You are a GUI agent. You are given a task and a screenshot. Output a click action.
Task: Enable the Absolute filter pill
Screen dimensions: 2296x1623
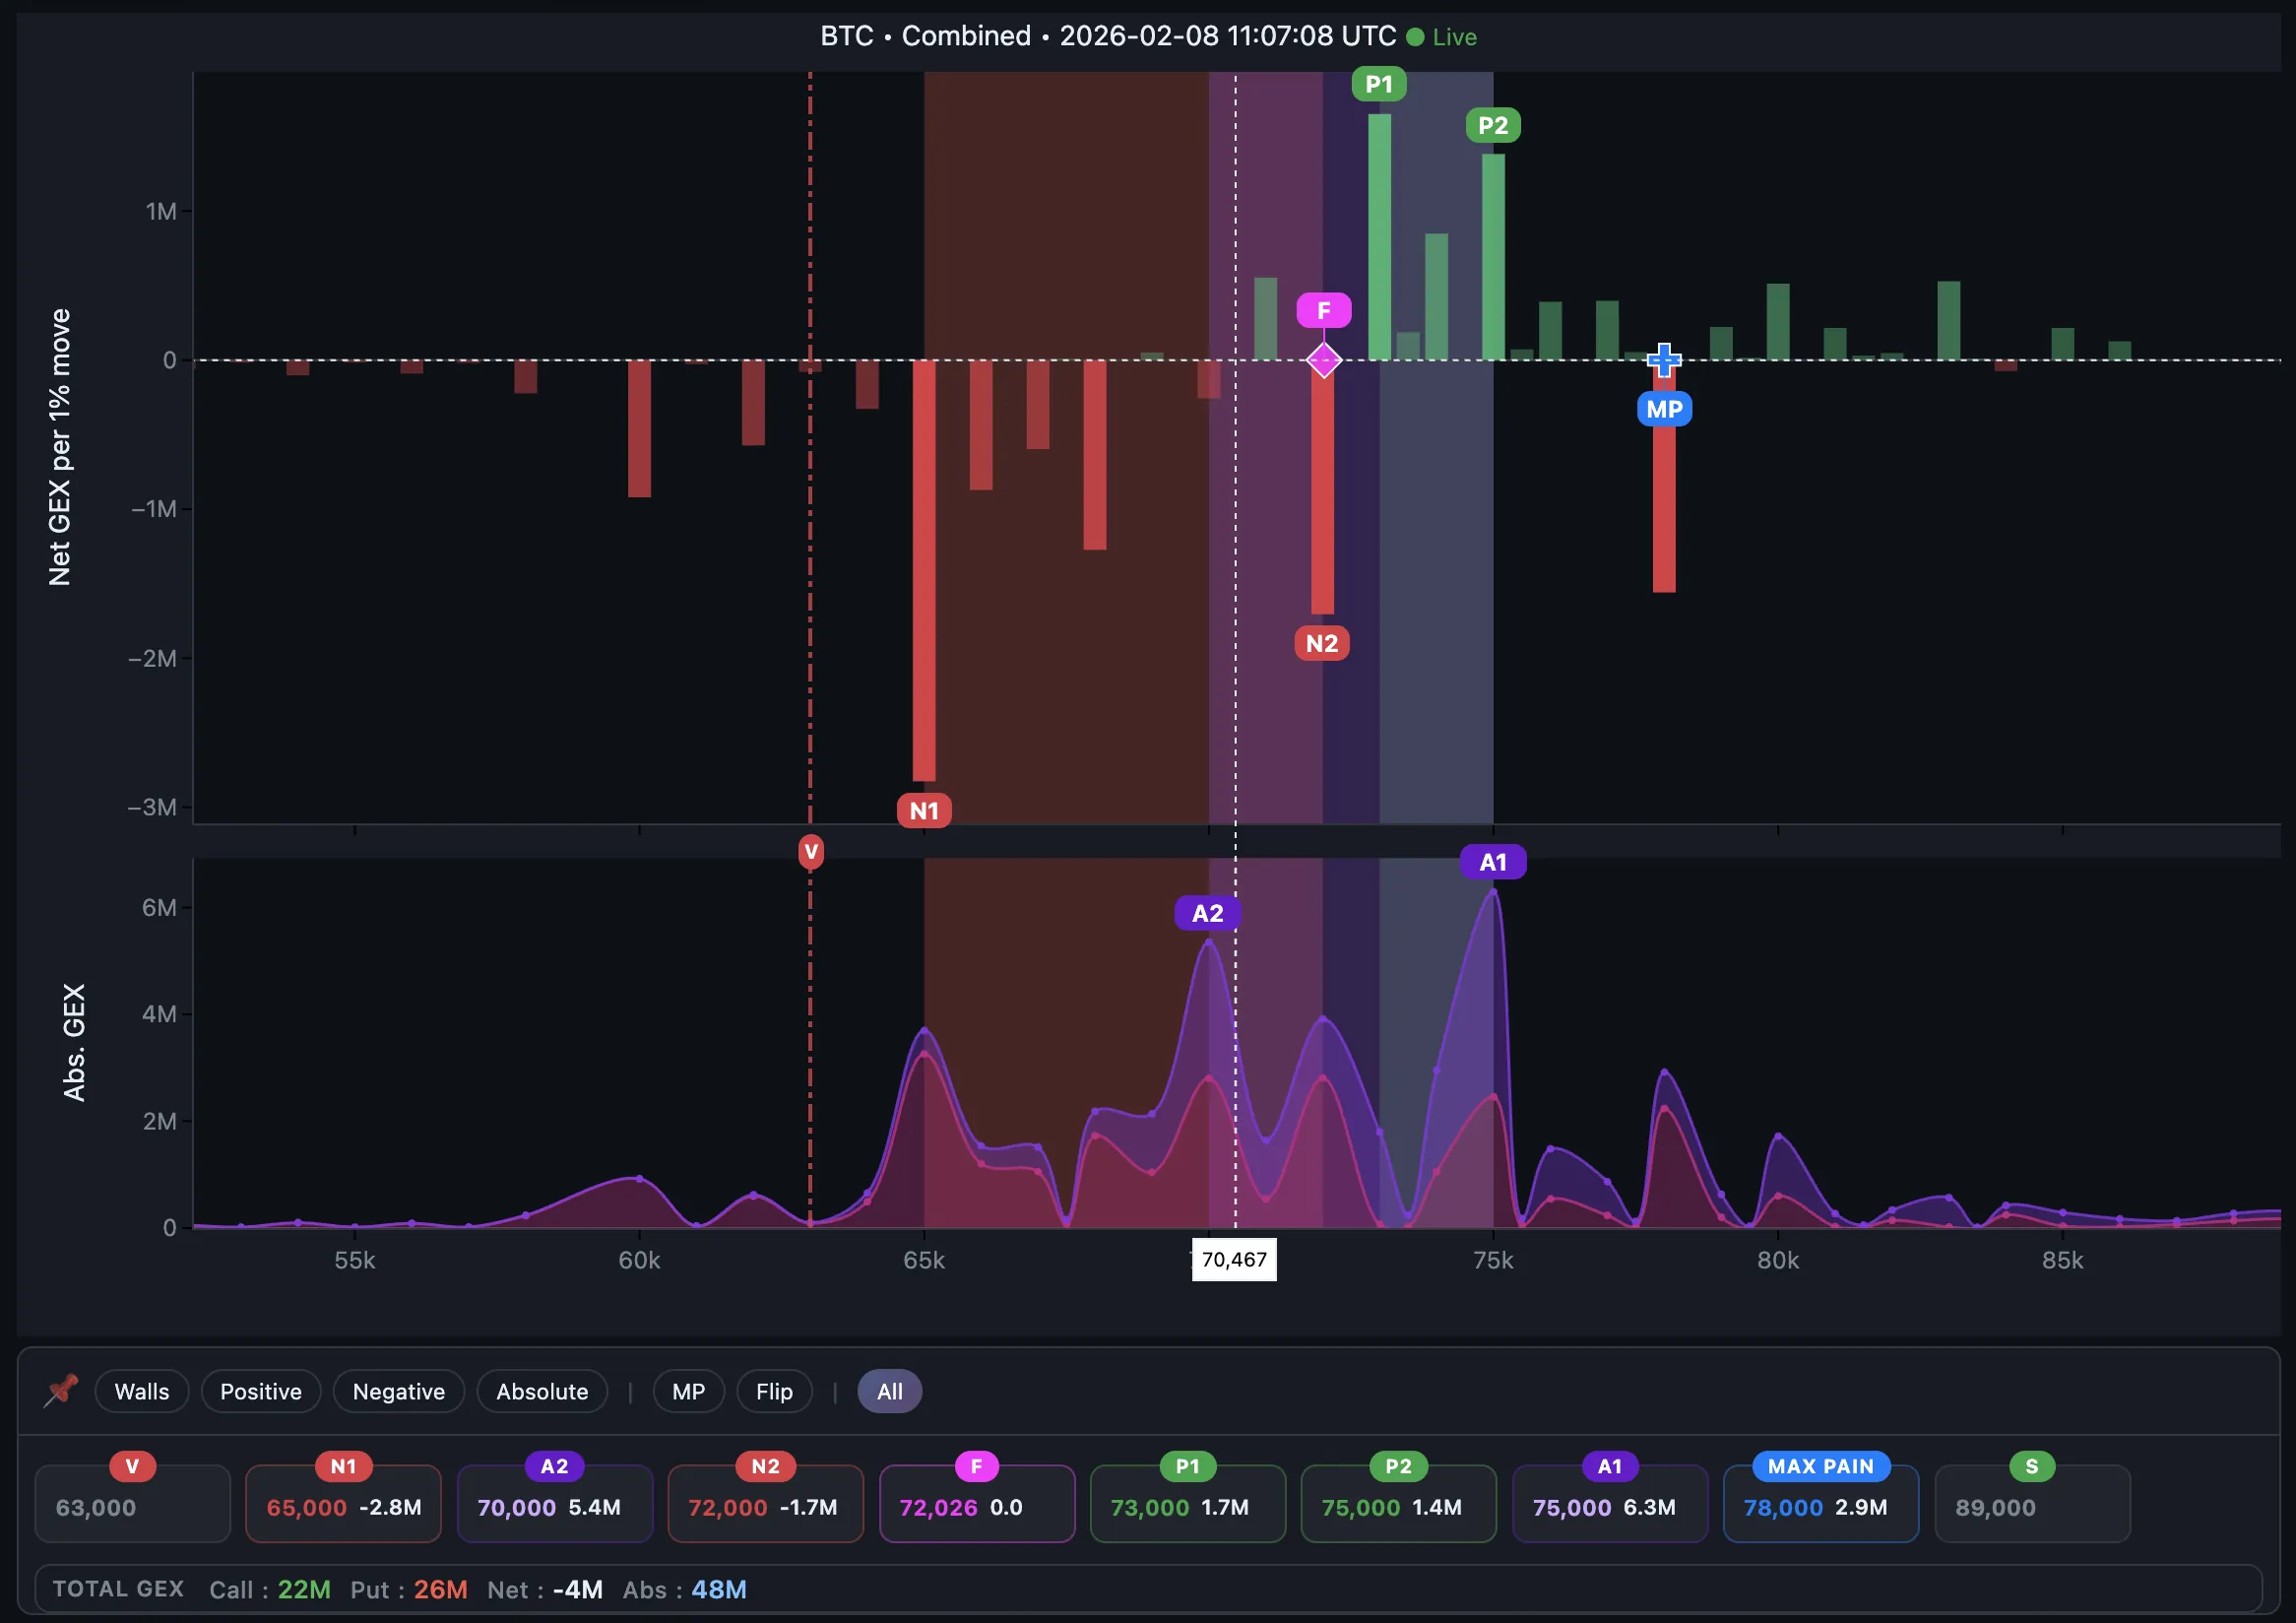[542, 1391]
